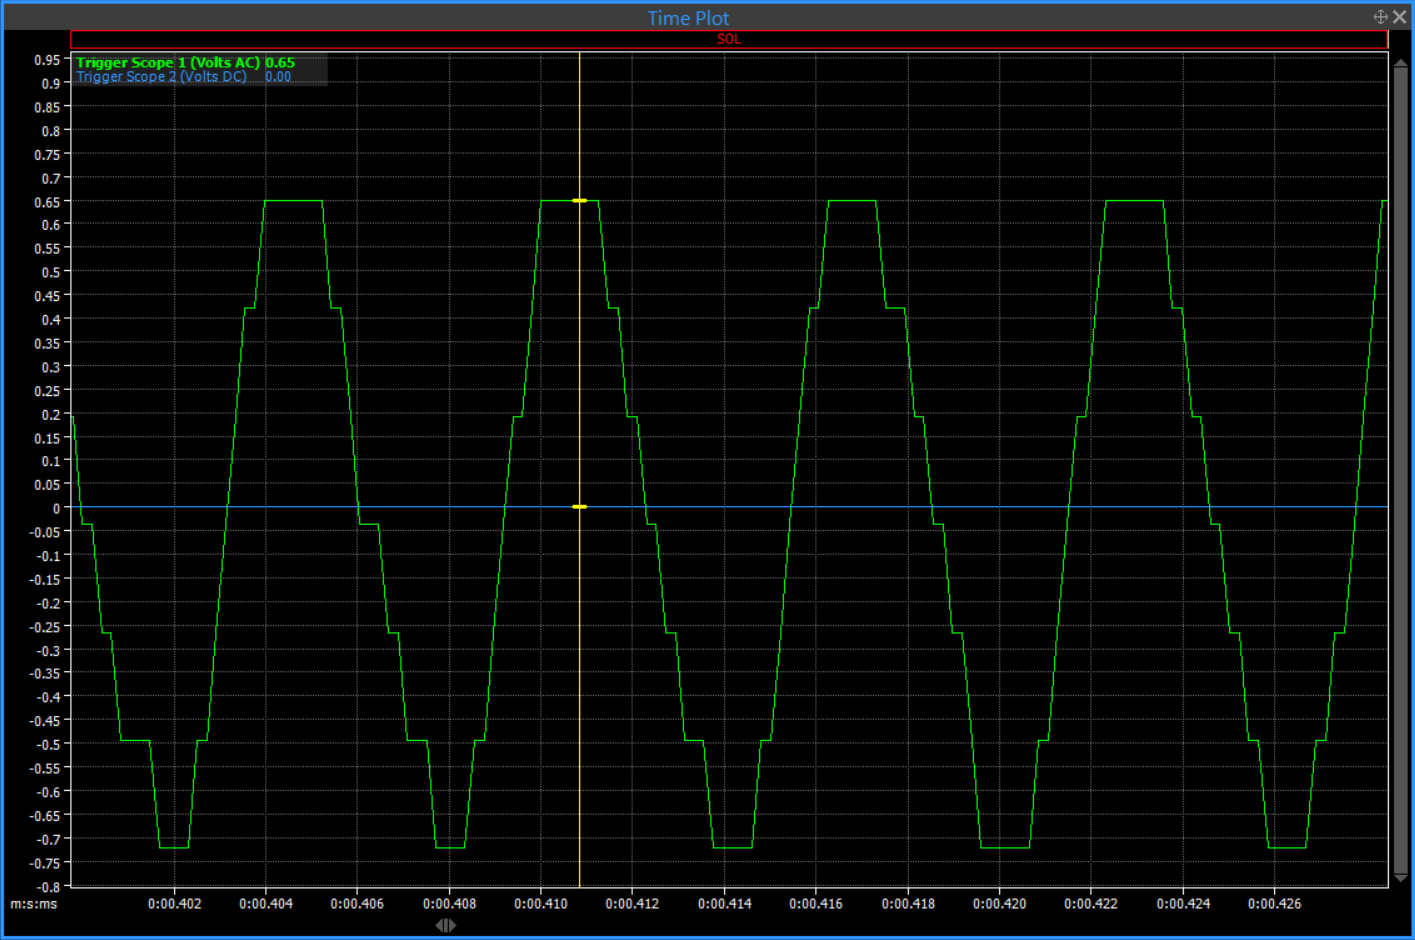Click the vertical scrollbar down arrow
Image resolution: width=1415 pixels, height=940 pixels.
coord(1401,878)
